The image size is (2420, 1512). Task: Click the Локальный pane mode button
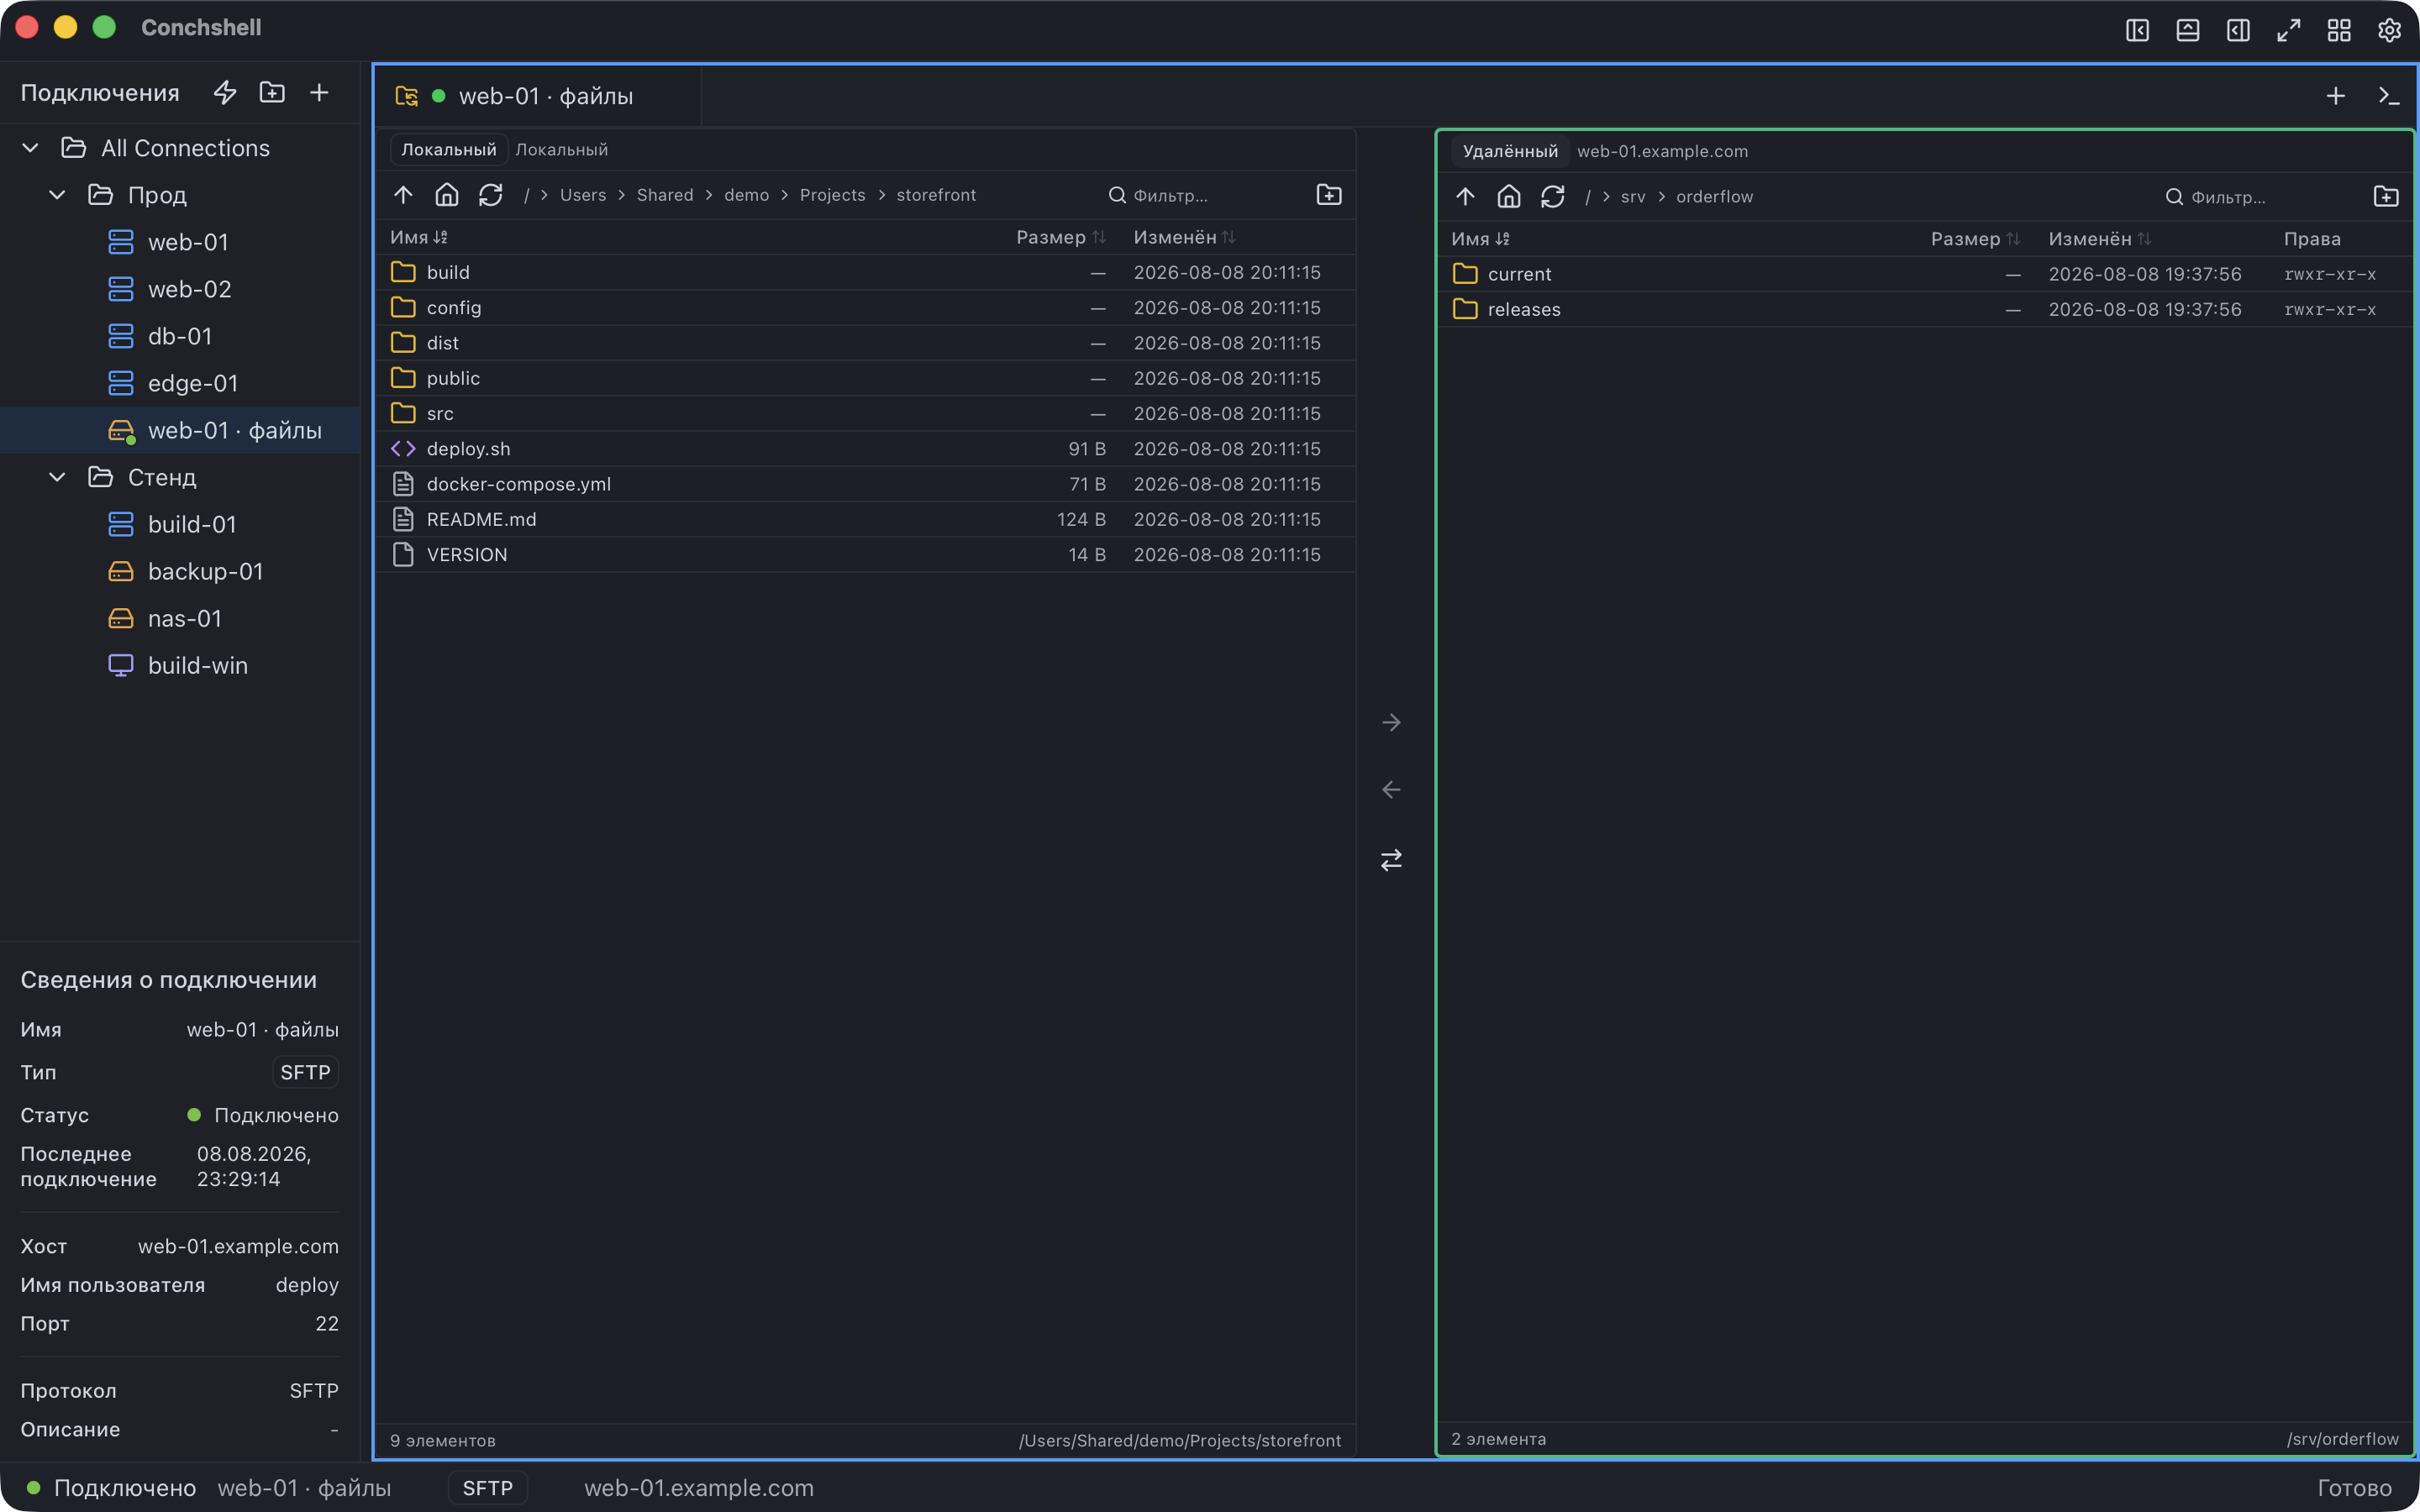tap(448, 149)
